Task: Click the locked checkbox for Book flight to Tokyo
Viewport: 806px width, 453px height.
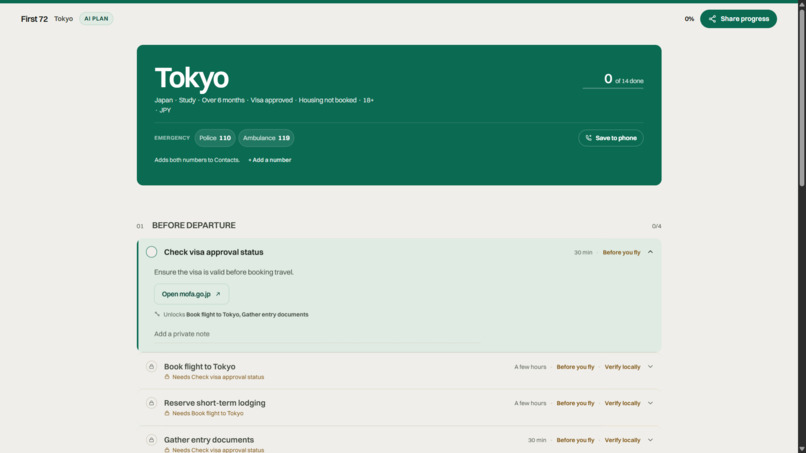Action: (x=151, y=367)
